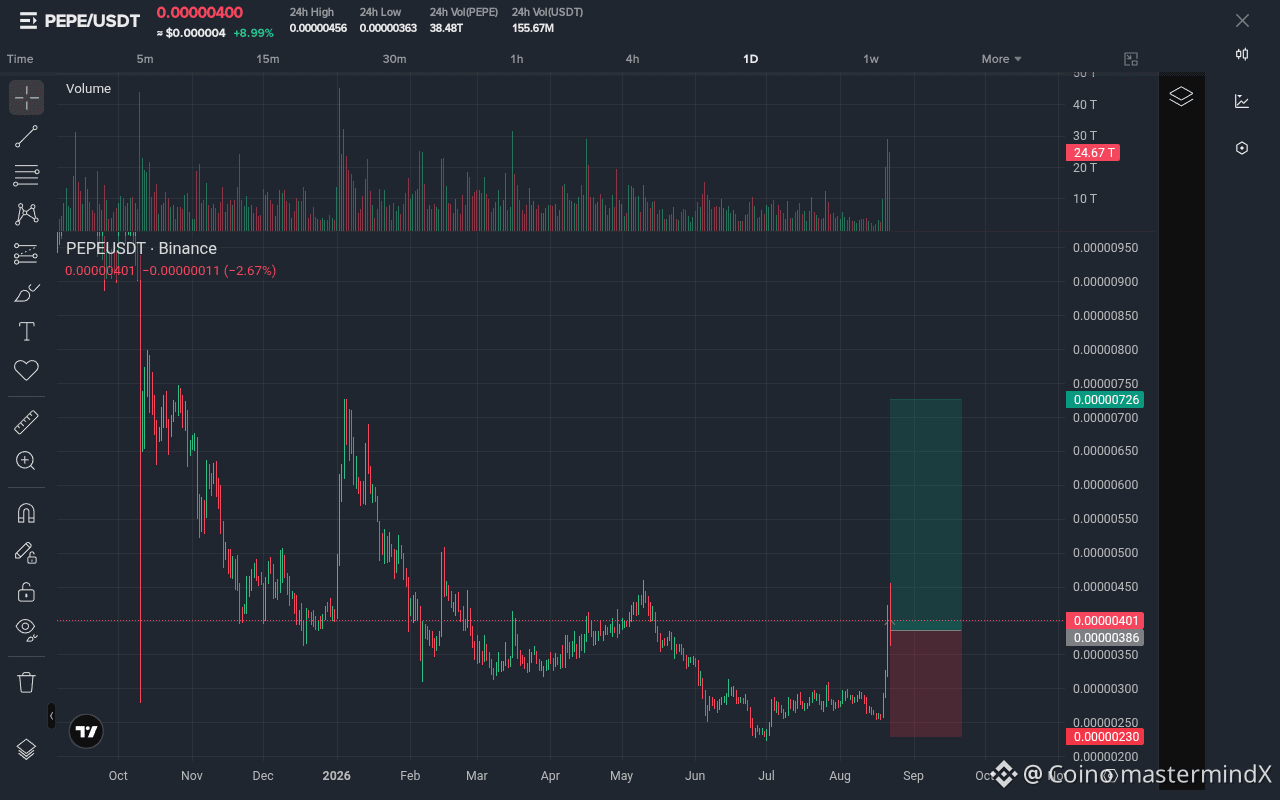The width and height of the screenshot is (1280, 800).
Task: Click the TradingView logo on the chart
Action: [x=87, y=732]
